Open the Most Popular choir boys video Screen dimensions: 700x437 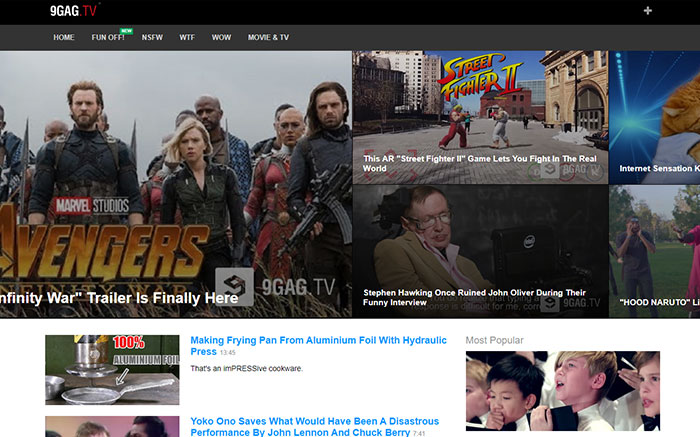562,391
